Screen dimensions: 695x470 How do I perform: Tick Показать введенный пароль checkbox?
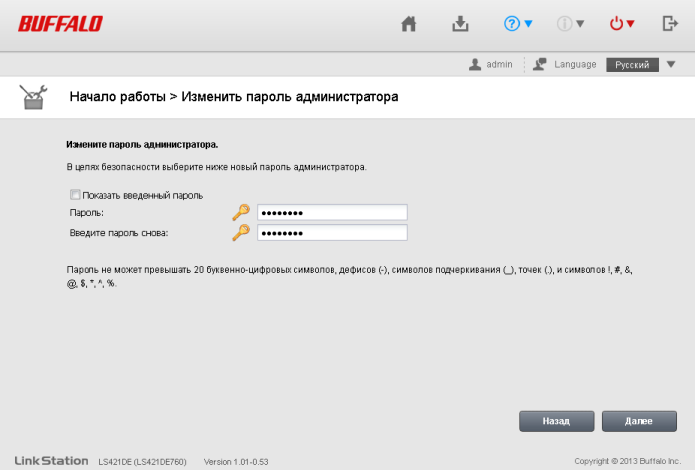pyautogui.click(x=75, y=195)
